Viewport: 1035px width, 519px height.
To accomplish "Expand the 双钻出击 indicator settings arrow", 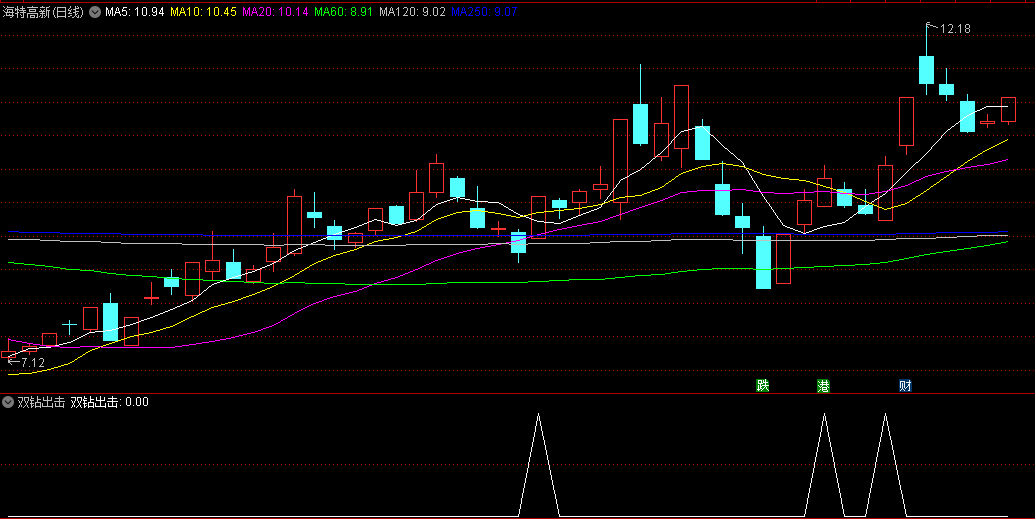I will 8,402.
